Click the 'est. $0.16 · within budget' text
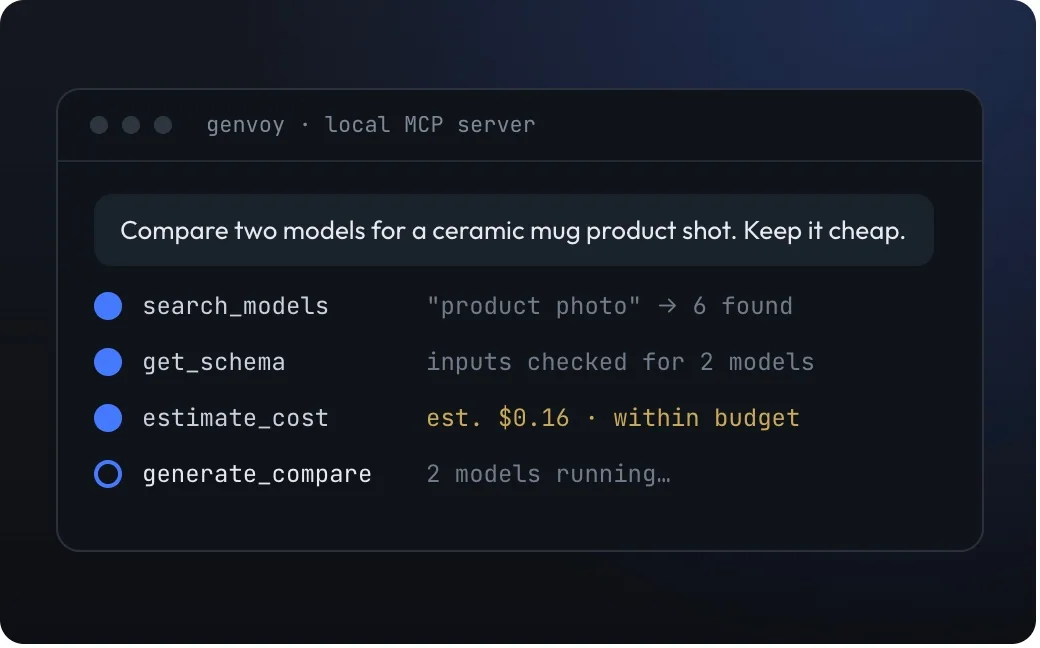Screen dimensions: 1040x648 pyautogui.click(x=613, y=418)
